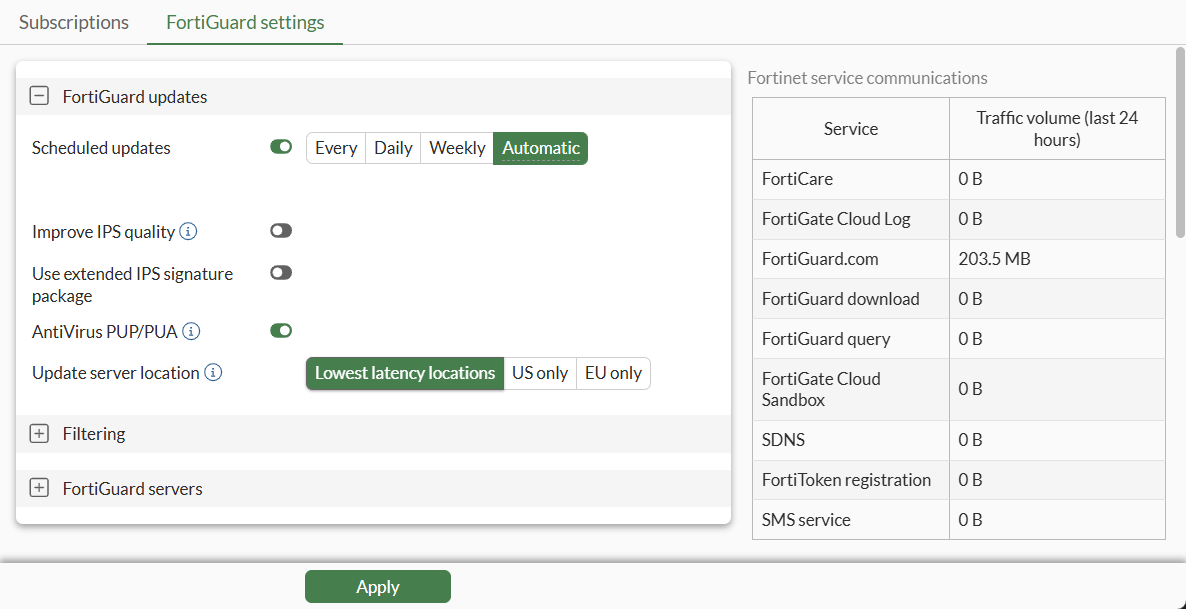Select EU only server location
Viewport: 1186px width, 609px height.
tap(613, 373)
